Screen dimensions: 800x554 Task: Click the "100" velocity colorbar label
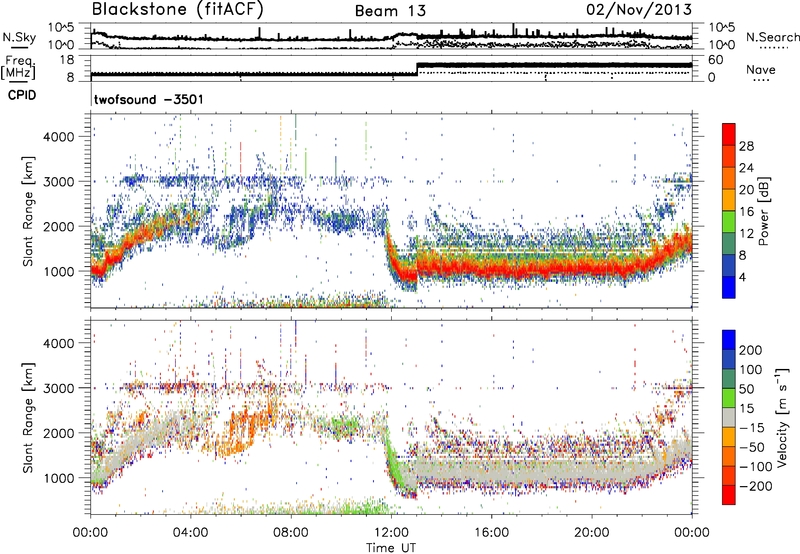[x=751, y=369]
